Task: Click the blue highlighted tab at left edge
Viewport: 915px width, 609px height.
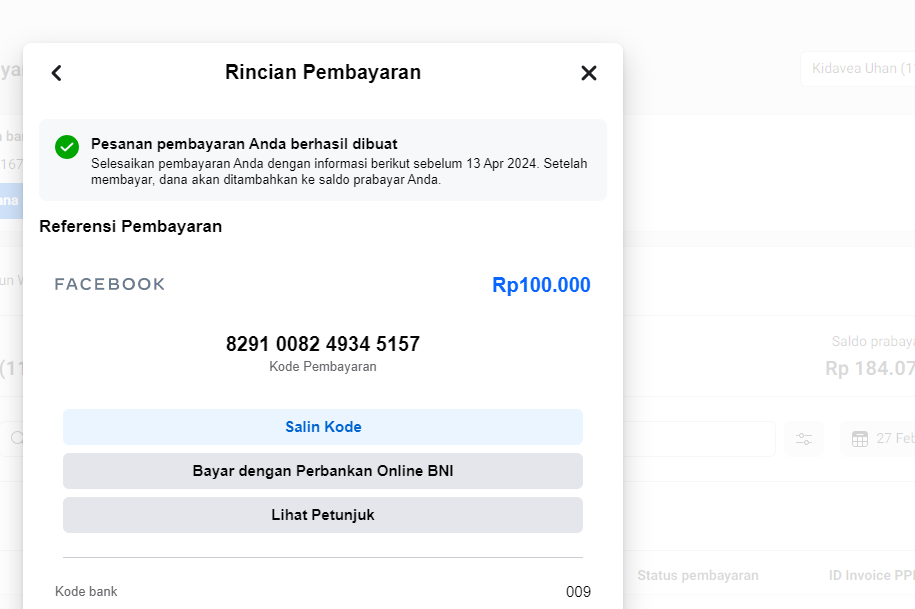Action: click(10, 200)
